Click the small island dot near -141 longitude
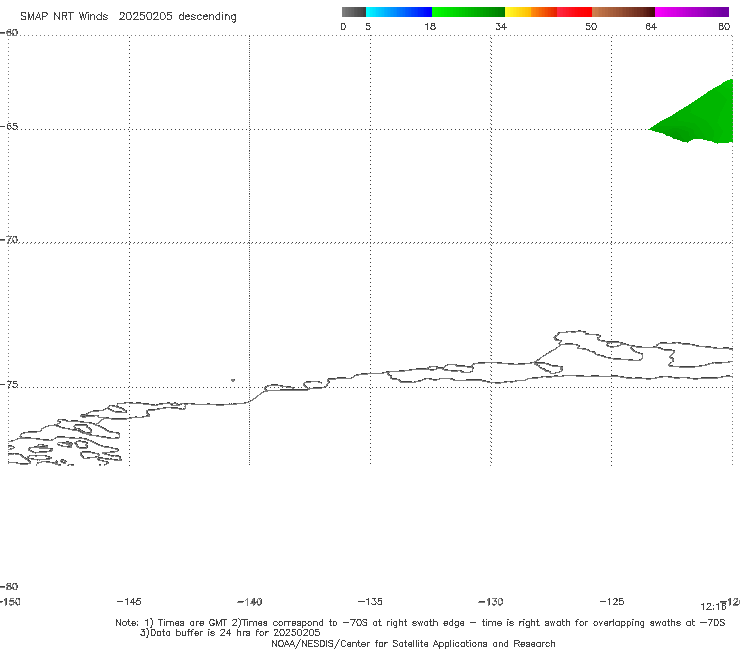This screenshot has width=740, height=650. 233,380
